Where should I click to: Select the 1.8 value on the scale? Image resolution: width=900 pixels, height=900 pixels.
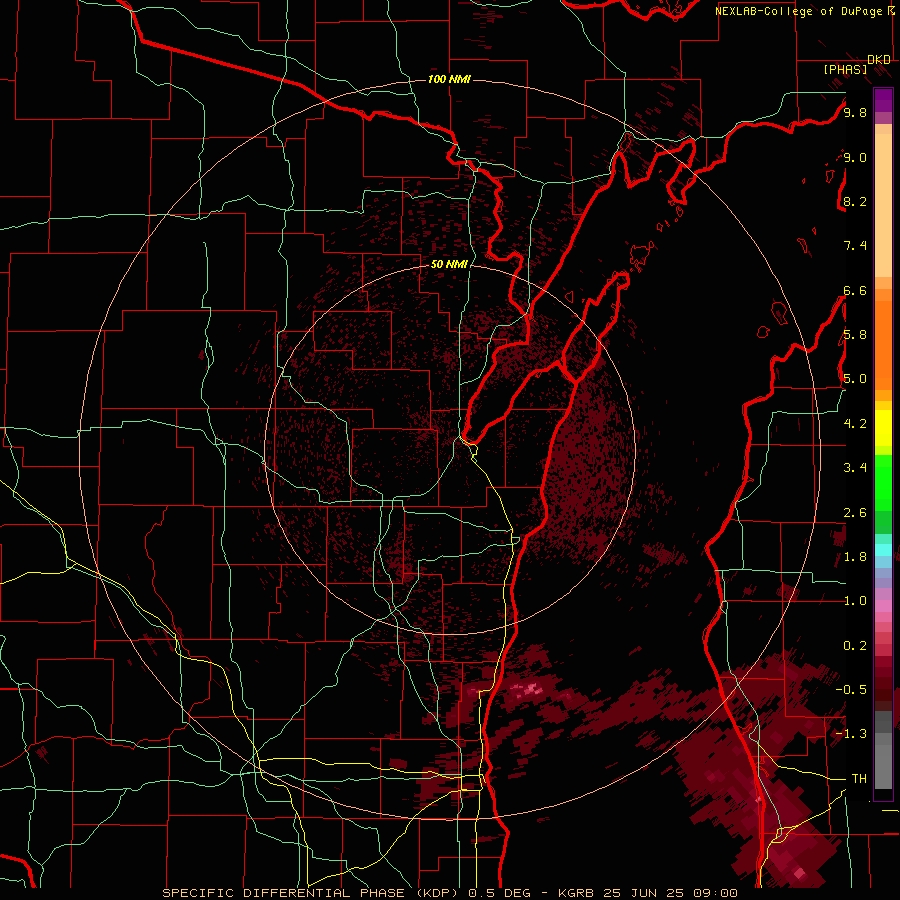click(855, 557)
